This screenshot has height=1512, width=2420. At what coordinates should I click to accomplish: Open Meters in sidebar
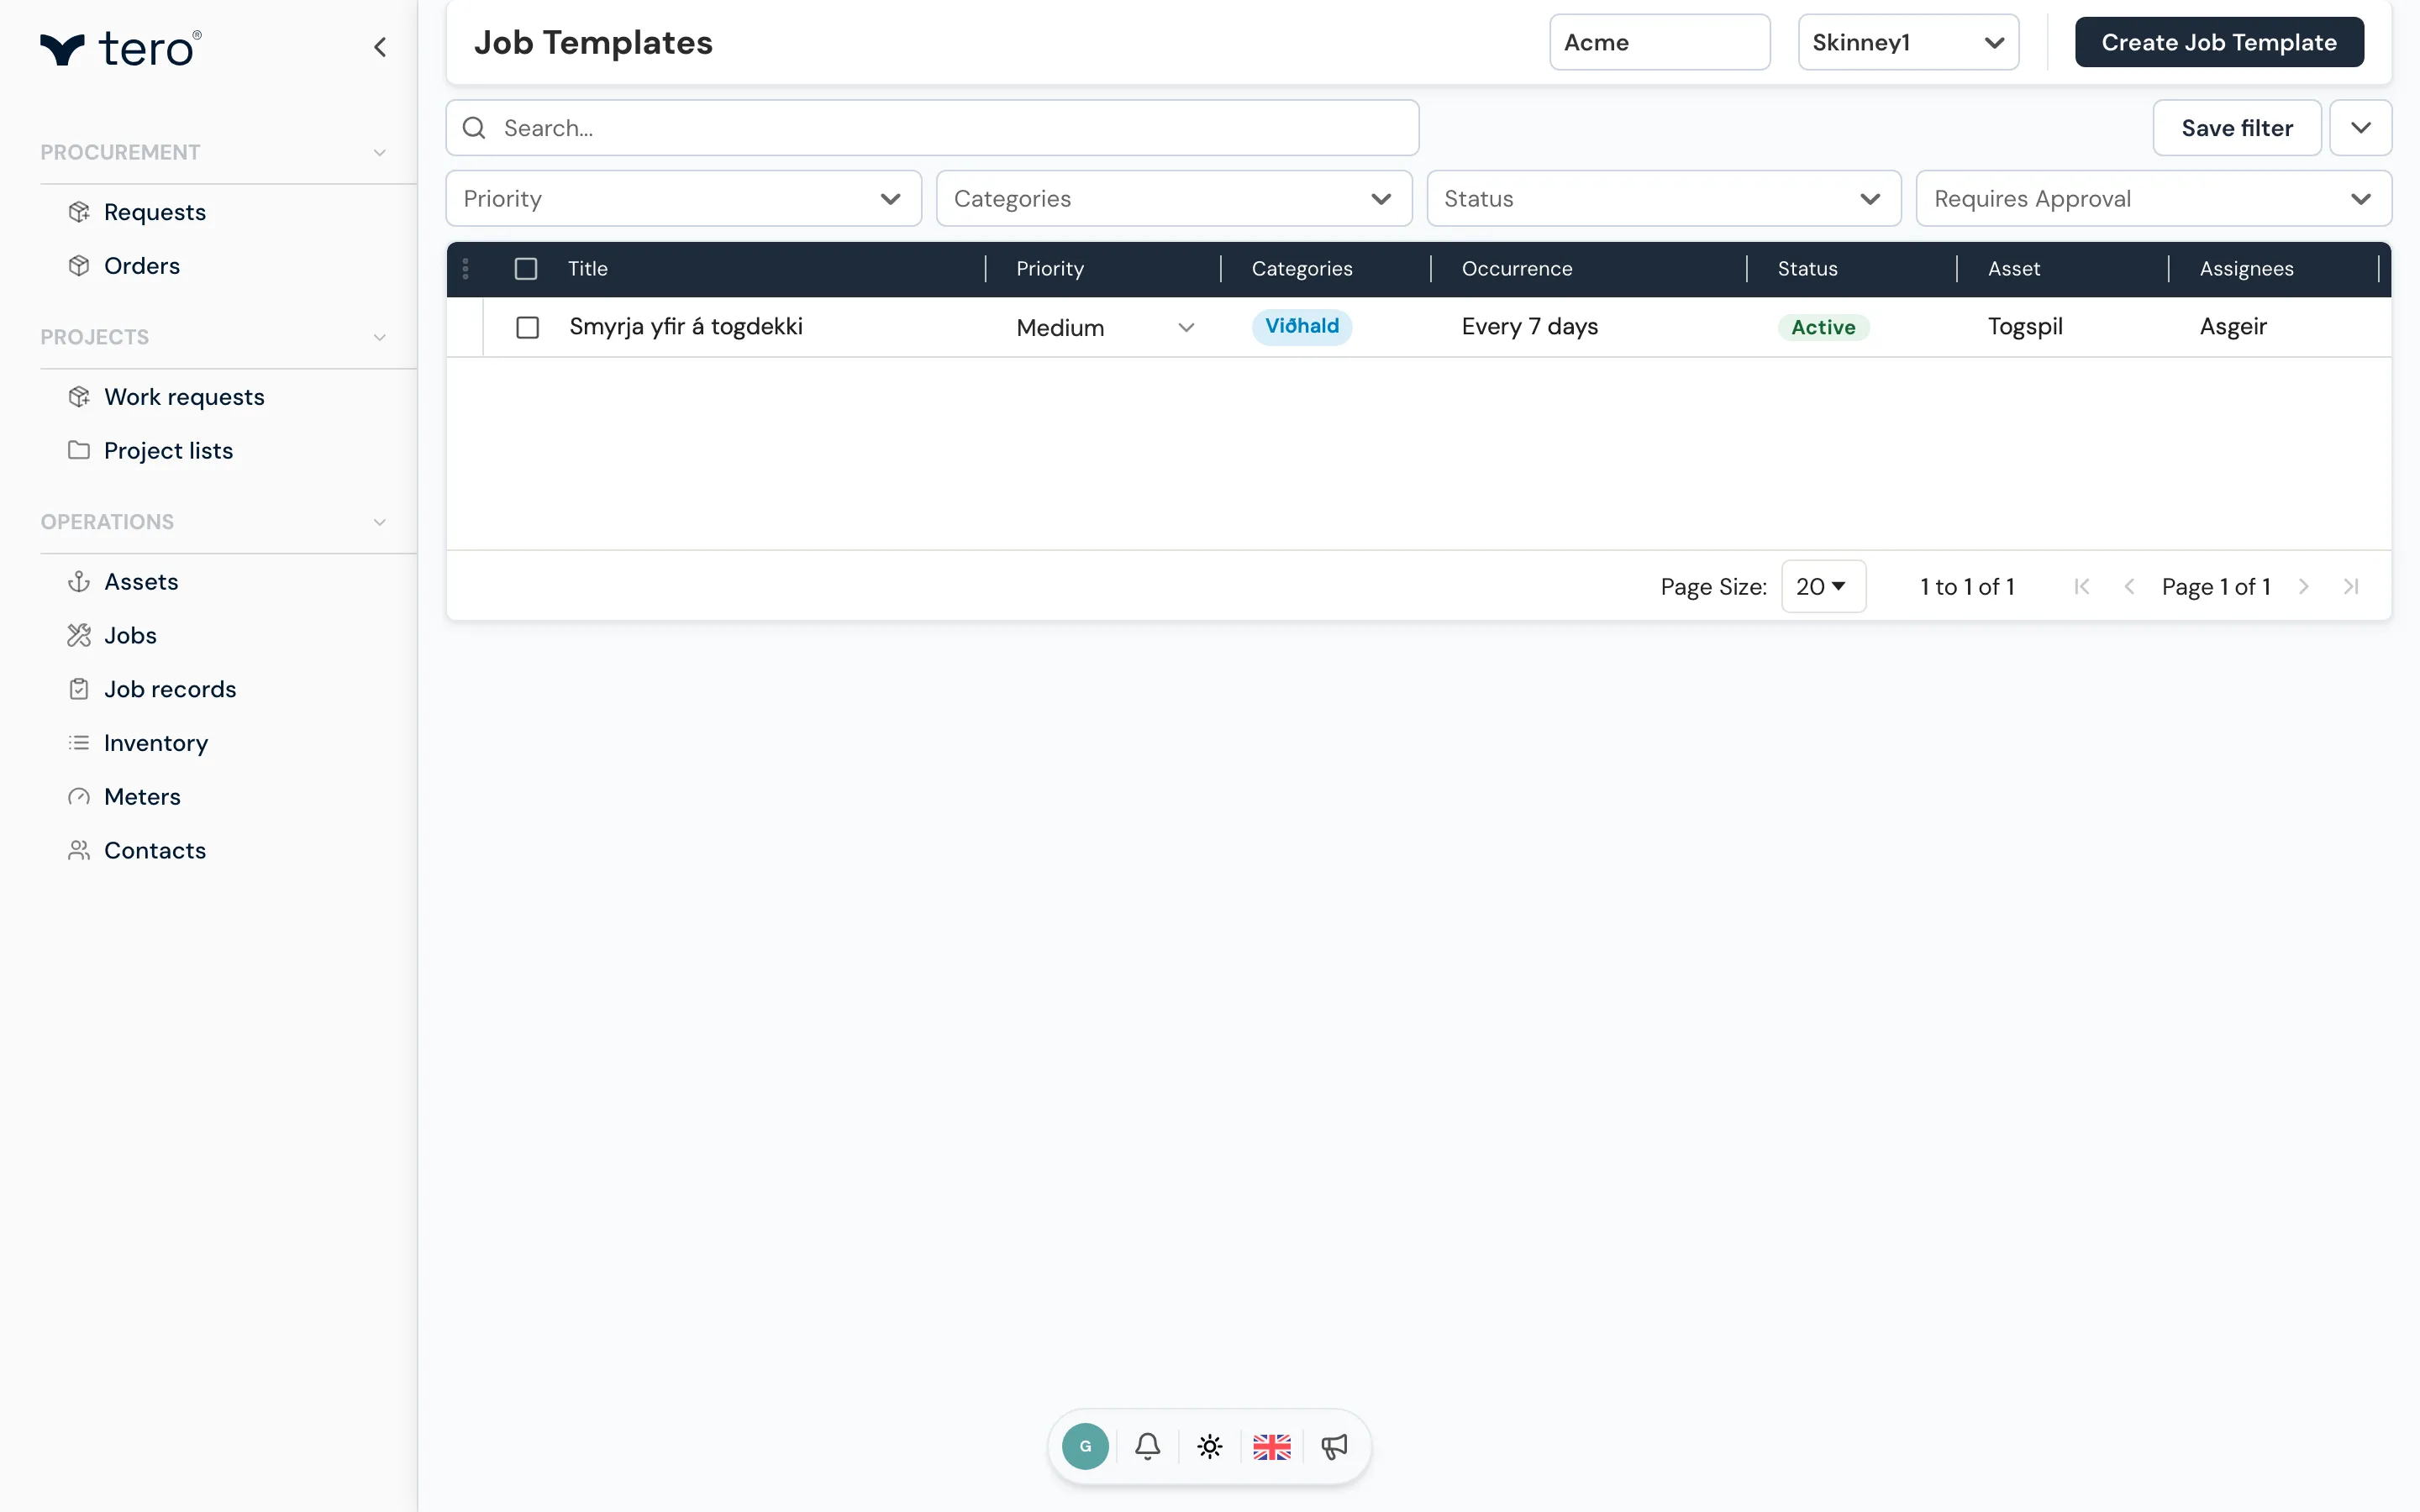142,797
